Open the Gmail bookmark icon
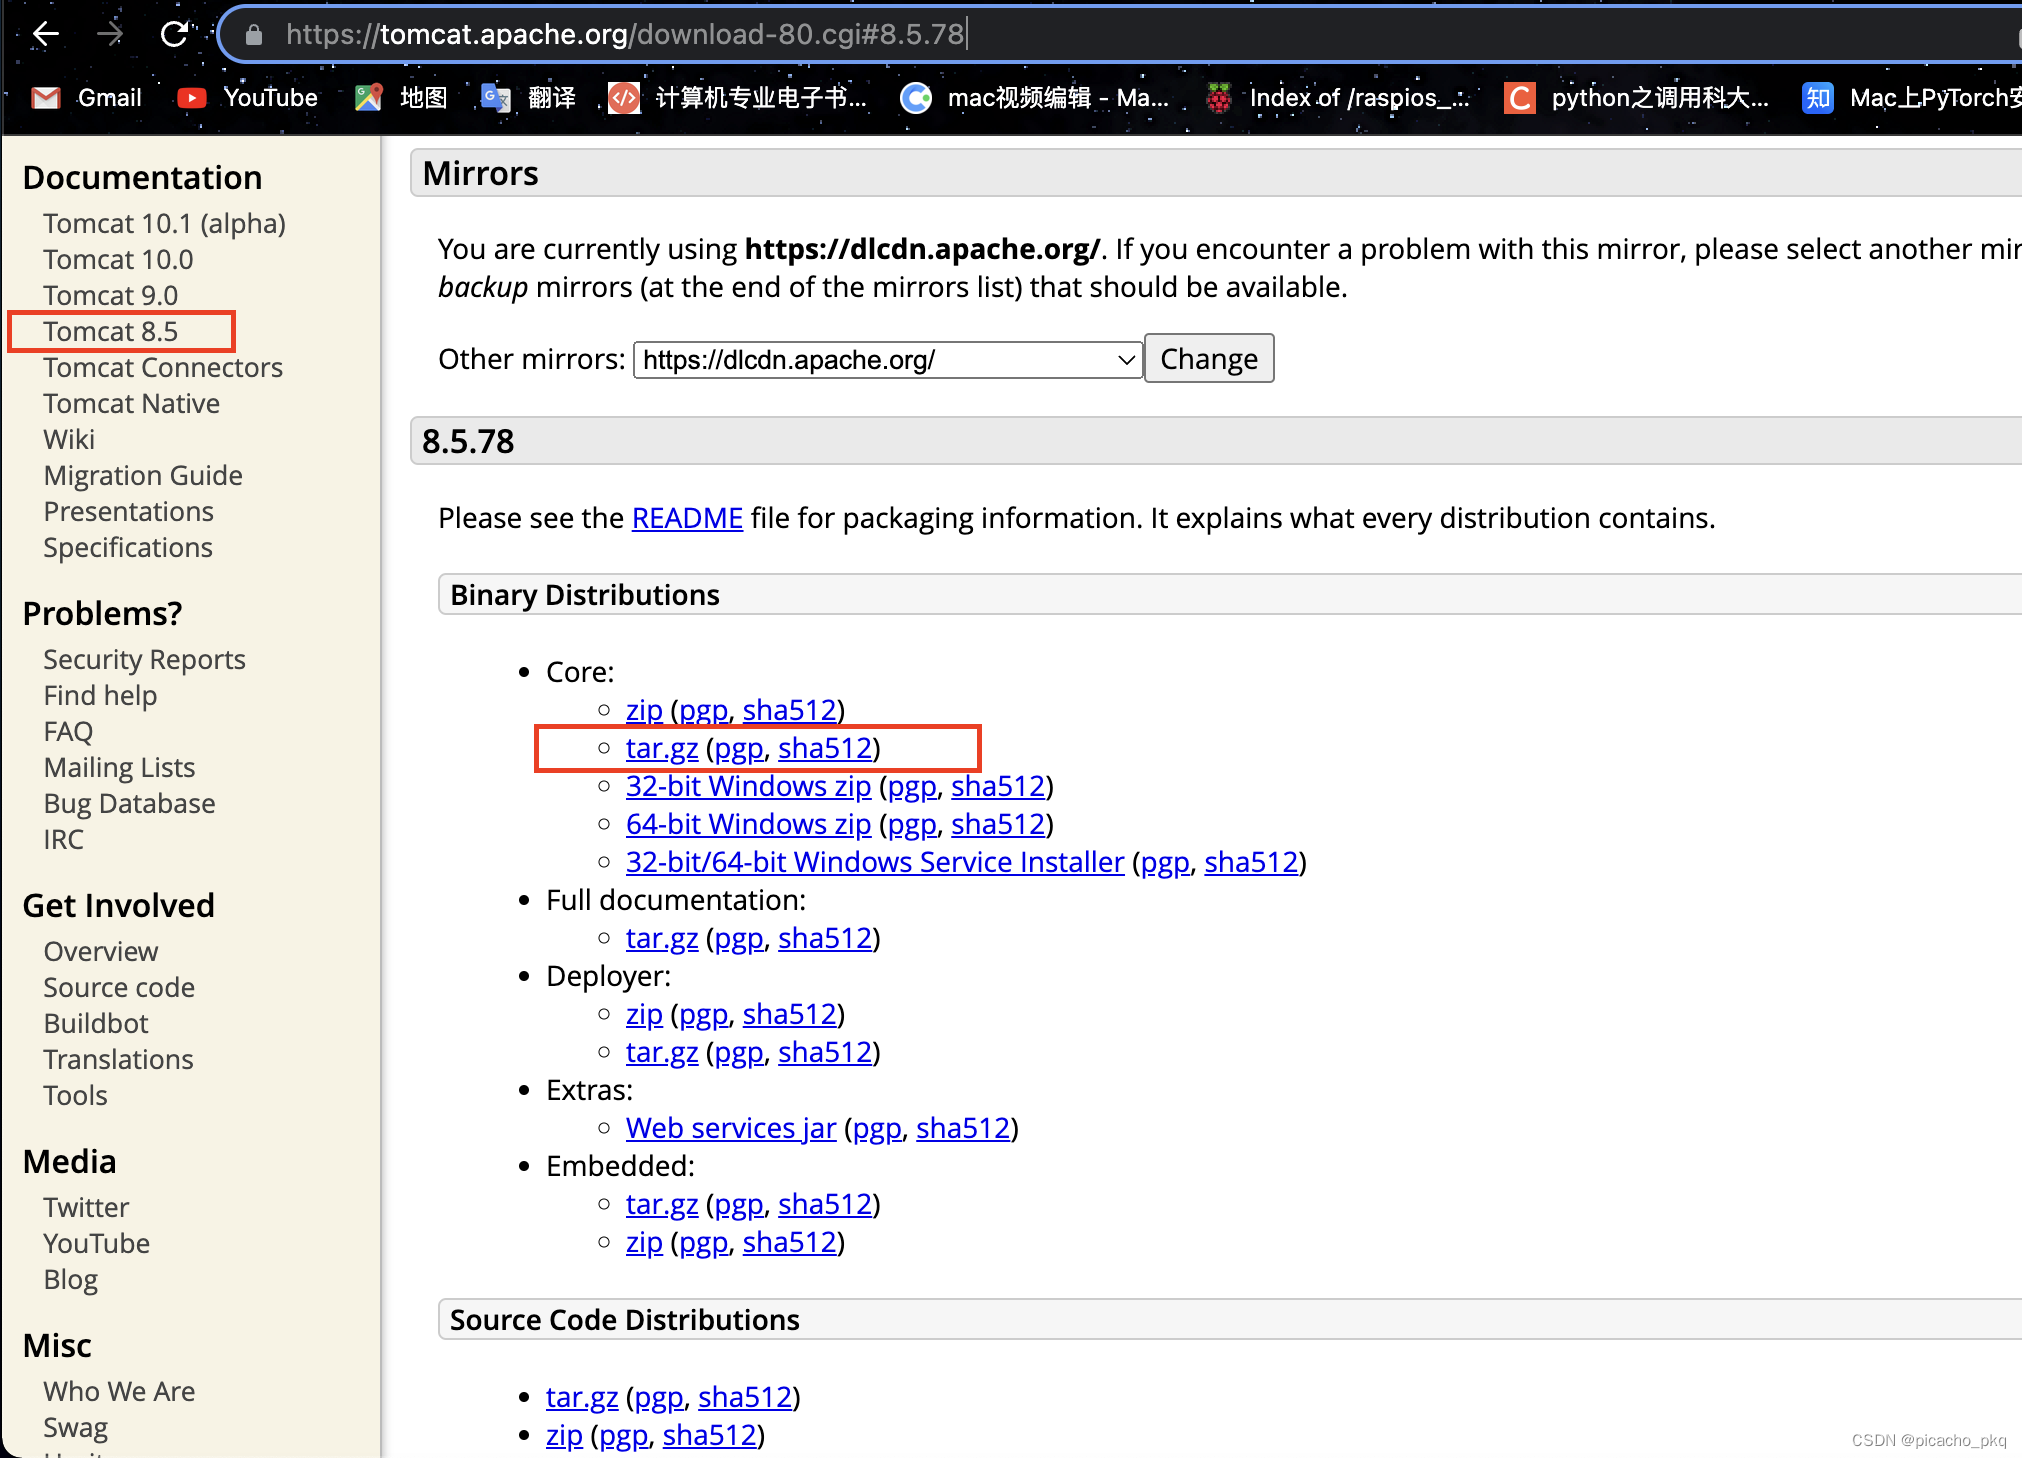Image resolution: width=2022 pixels, height=1458 pixels. (46, 98)
